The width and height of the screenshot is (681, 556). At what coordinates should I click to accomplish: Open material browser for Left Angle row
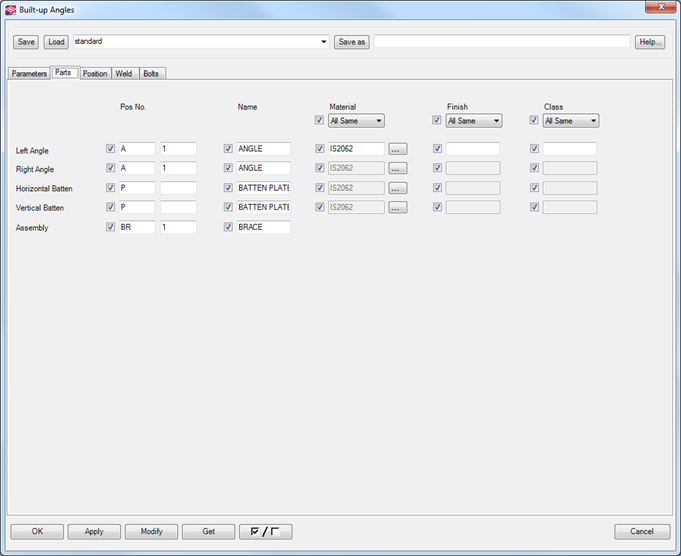click(398, 149)
